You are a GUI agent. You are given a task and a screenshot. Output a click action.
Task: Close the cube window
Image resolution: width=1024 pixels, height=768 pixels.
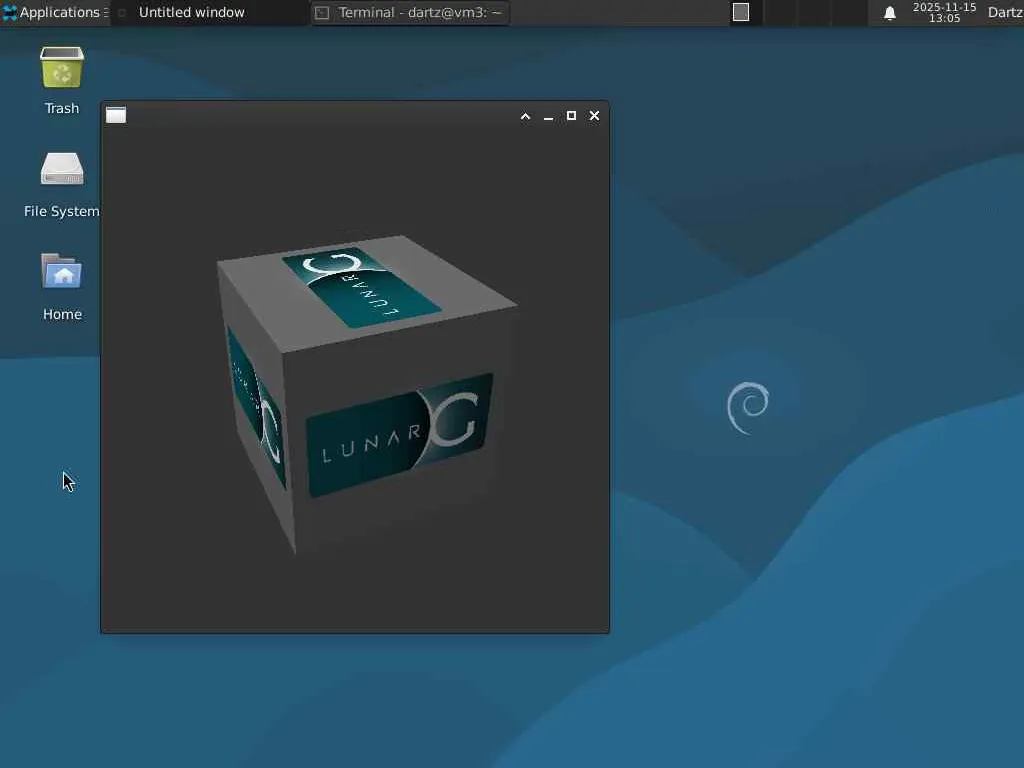[x=594, y=116]
